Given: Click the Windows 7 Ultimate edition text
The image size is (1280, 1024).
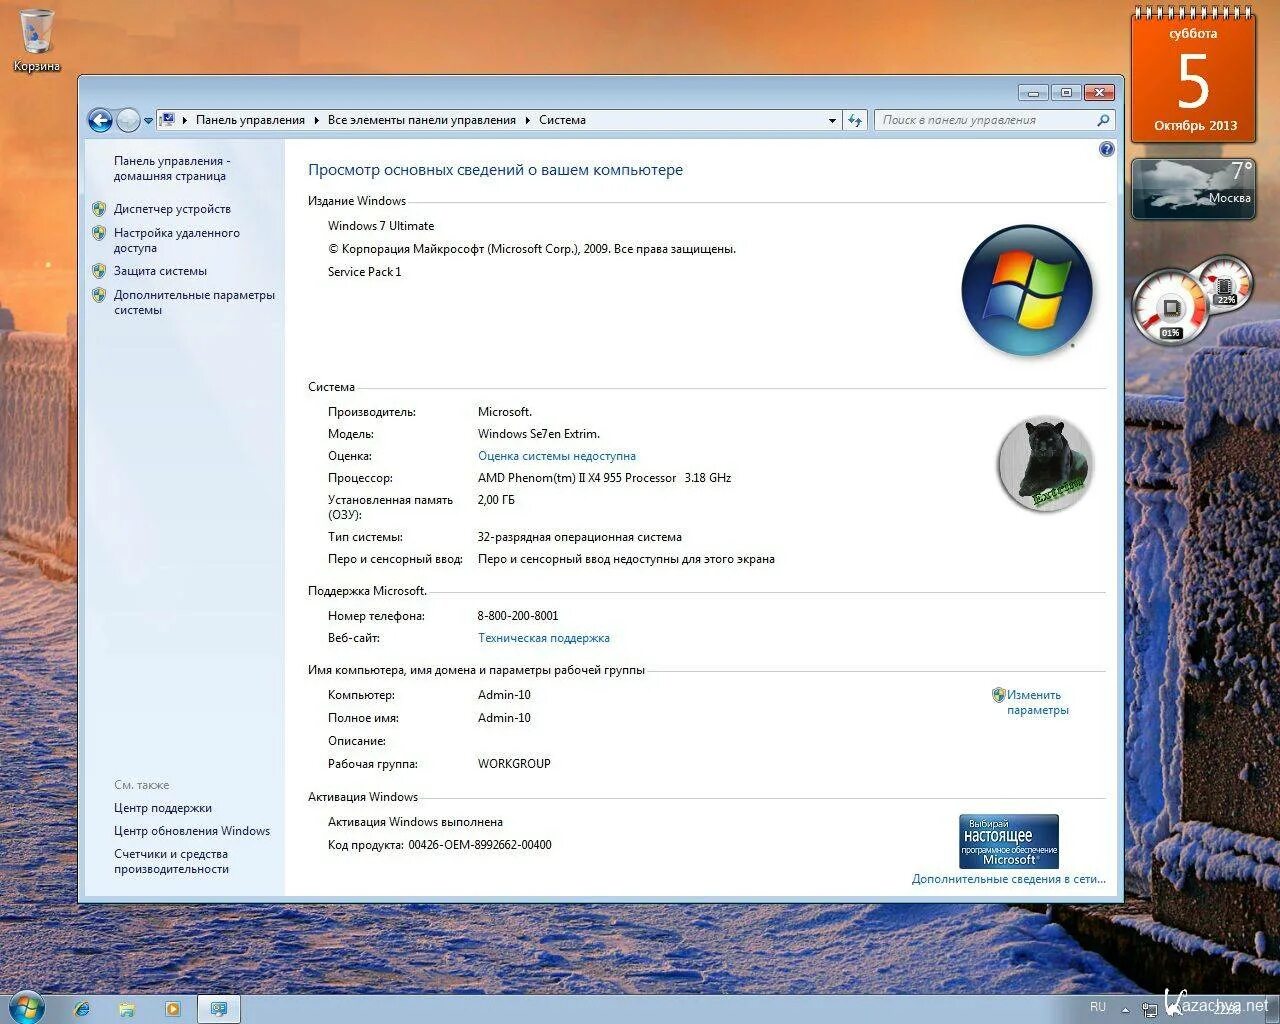Looking at the screenshot, I should 381,226.
